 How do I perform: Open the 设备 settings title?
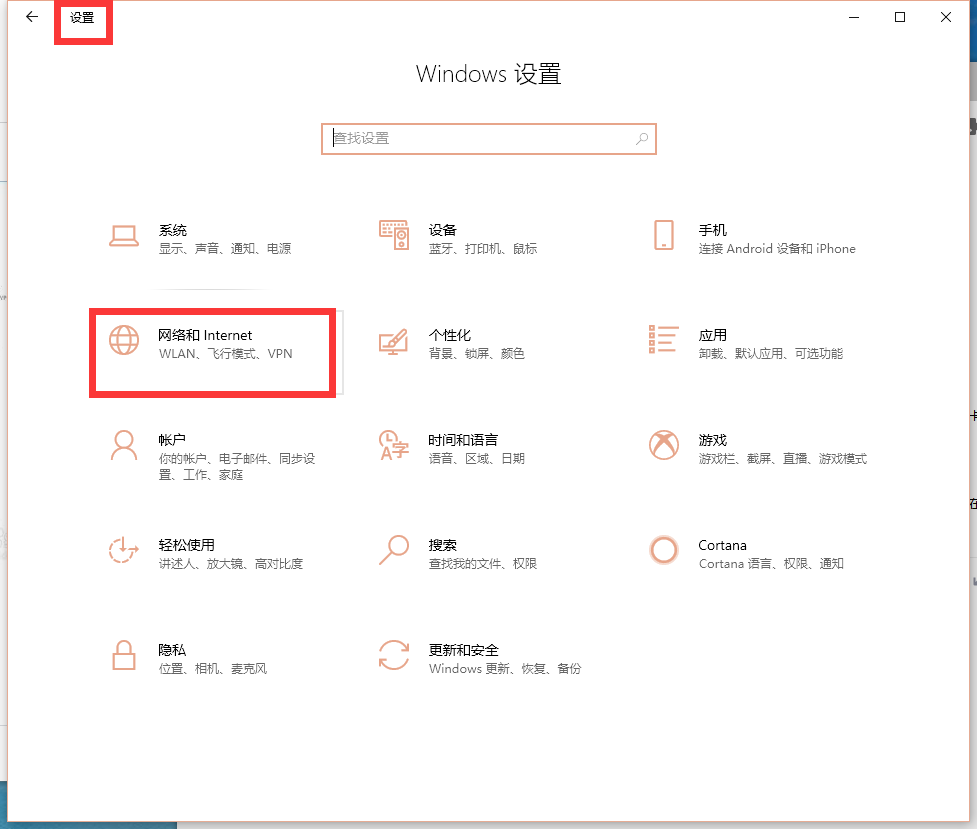[442, 230]
